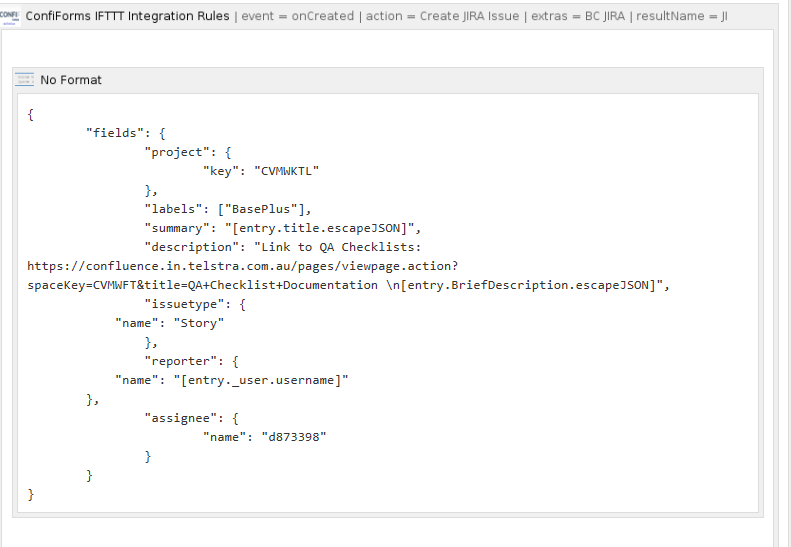This screenshot has height=547, width=791.
Task: Click the extras = BC JIRA parameter
Action: coord(578,16)
